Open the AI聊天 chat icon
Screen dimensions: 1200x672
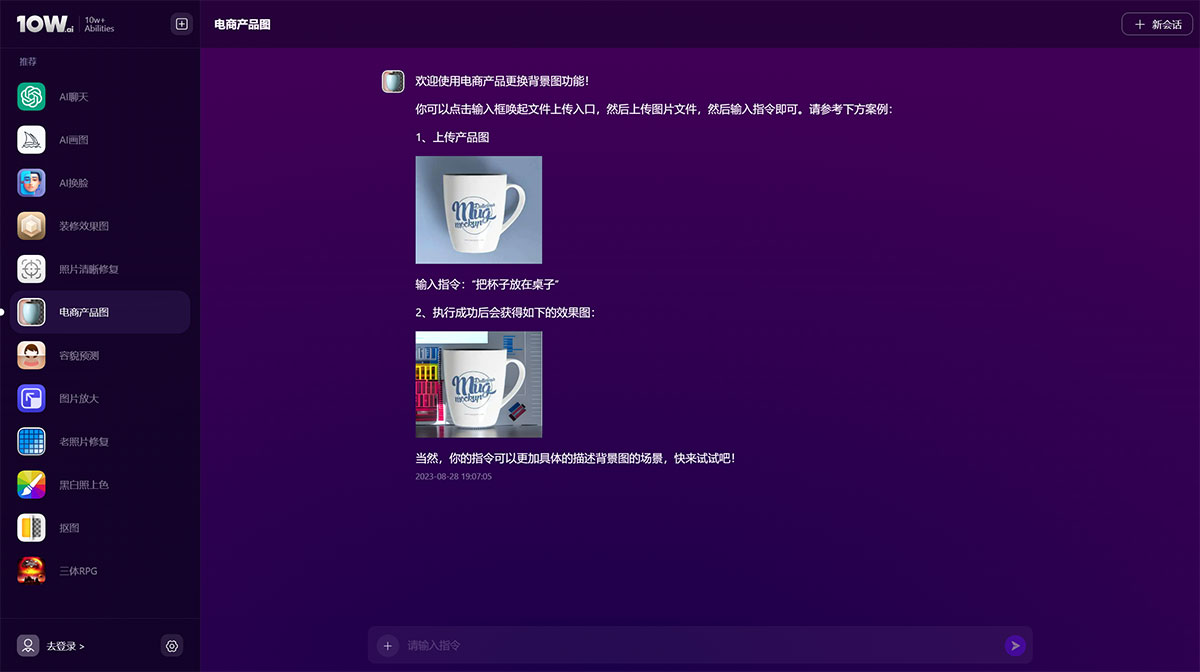[31, 97]
